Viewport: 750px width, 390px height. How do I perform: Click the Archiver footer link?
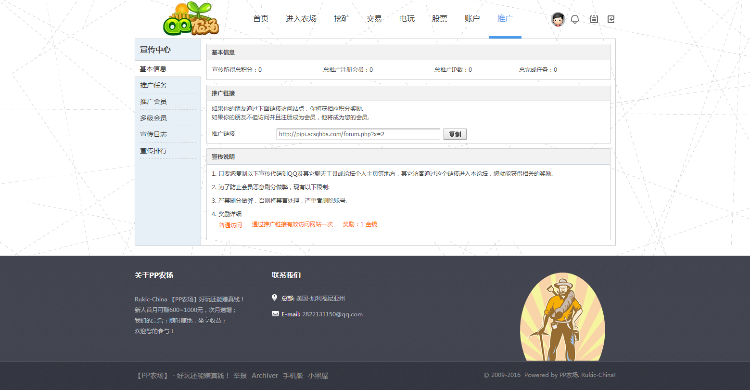point(265,376)
